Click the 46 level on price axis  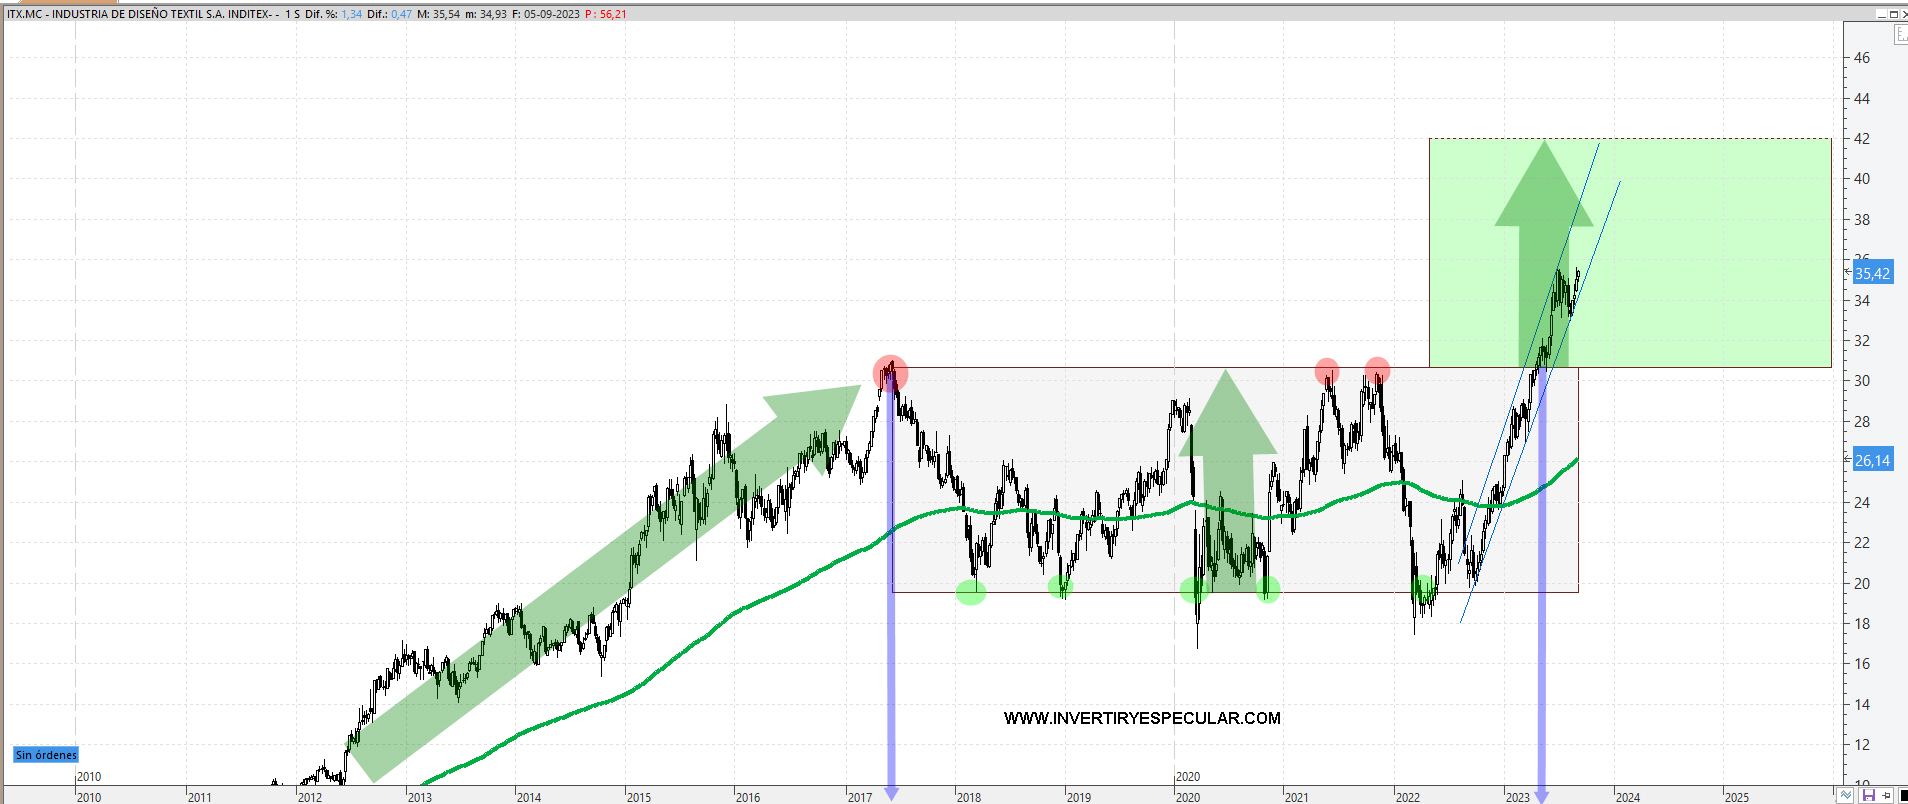coord(1861,58)
